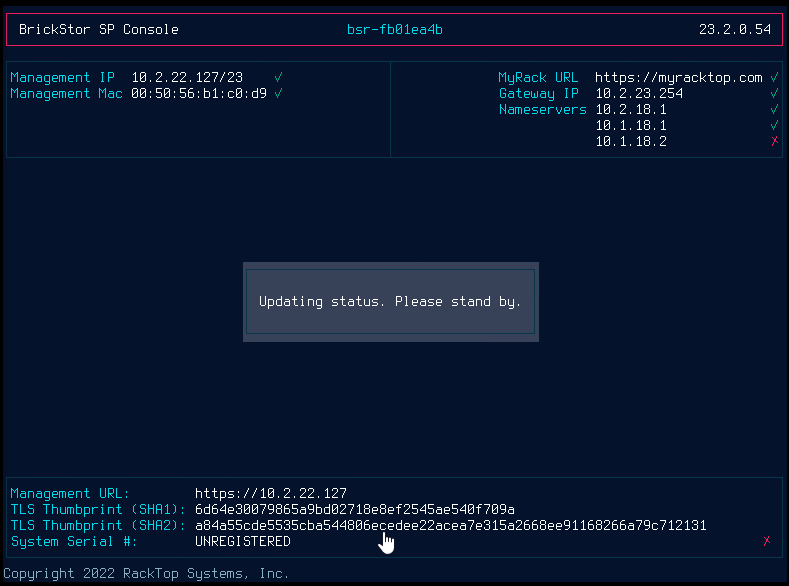Click the hostname bsr-fb01ea4b in header

[394, 29]
